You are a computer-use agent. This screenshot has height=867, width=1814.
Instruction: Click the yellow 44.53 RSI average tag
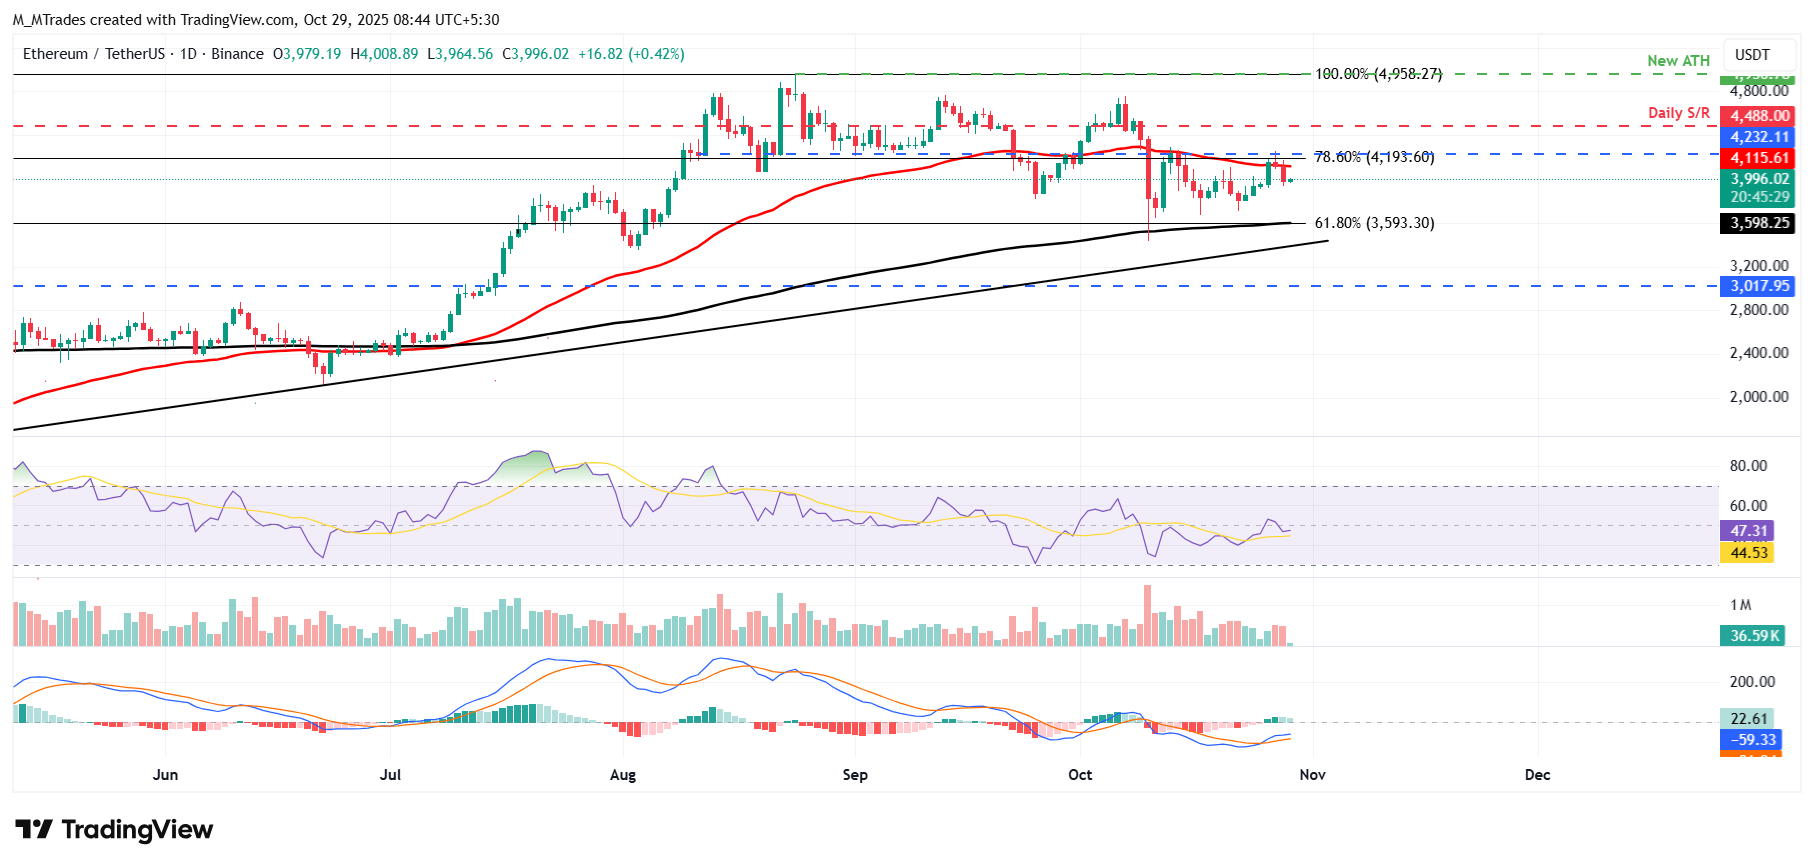tap(1748, 553)
